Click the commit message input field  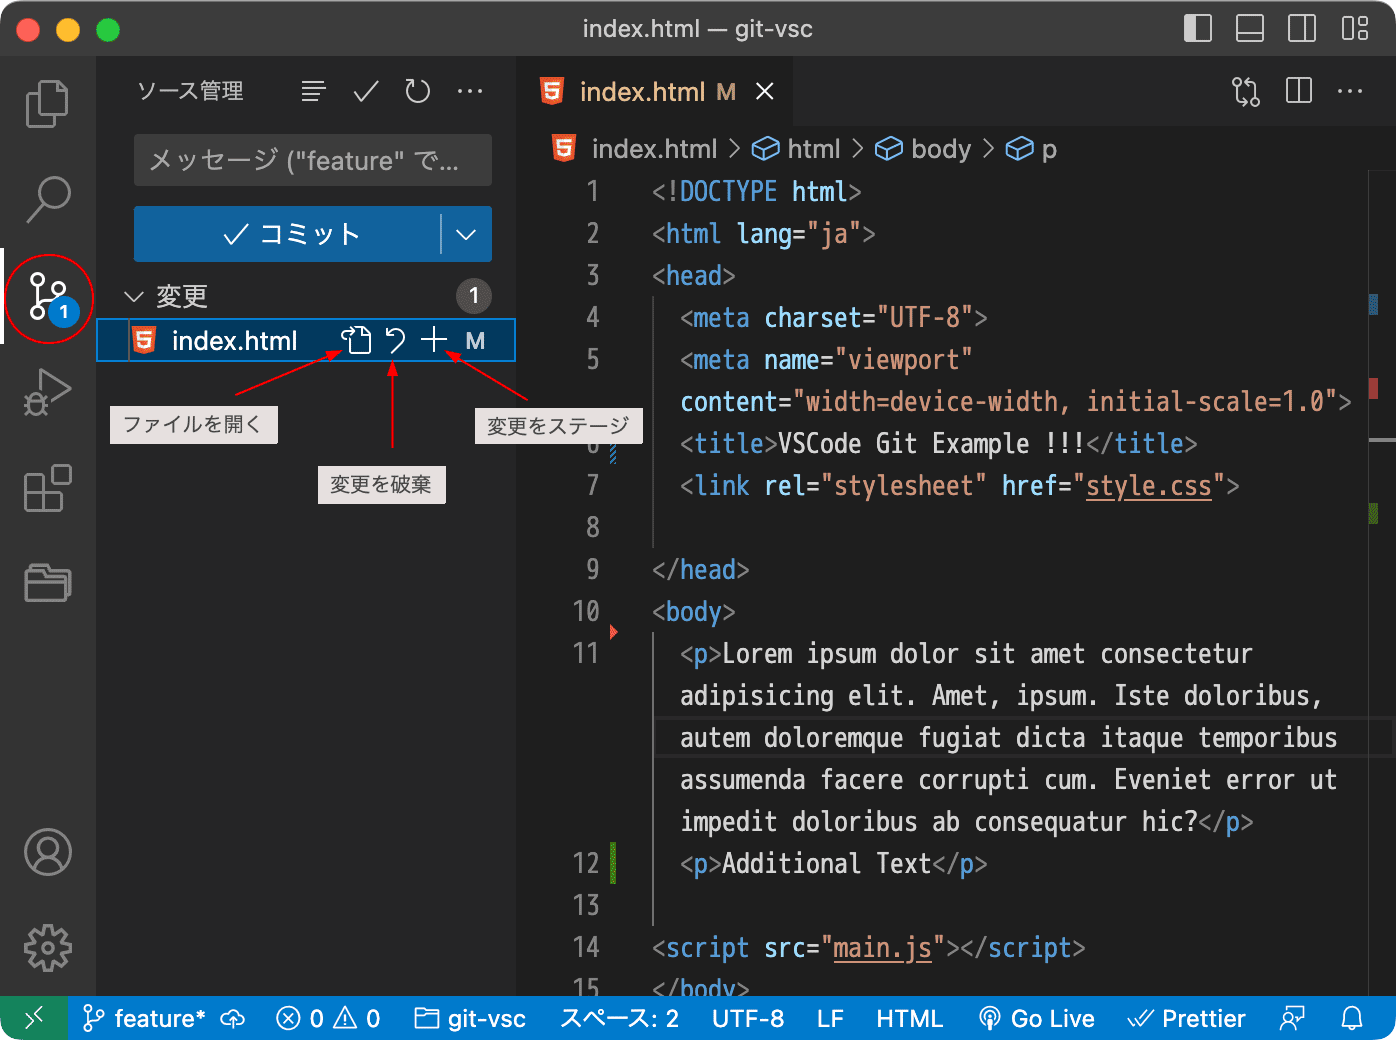coord(313,160)
